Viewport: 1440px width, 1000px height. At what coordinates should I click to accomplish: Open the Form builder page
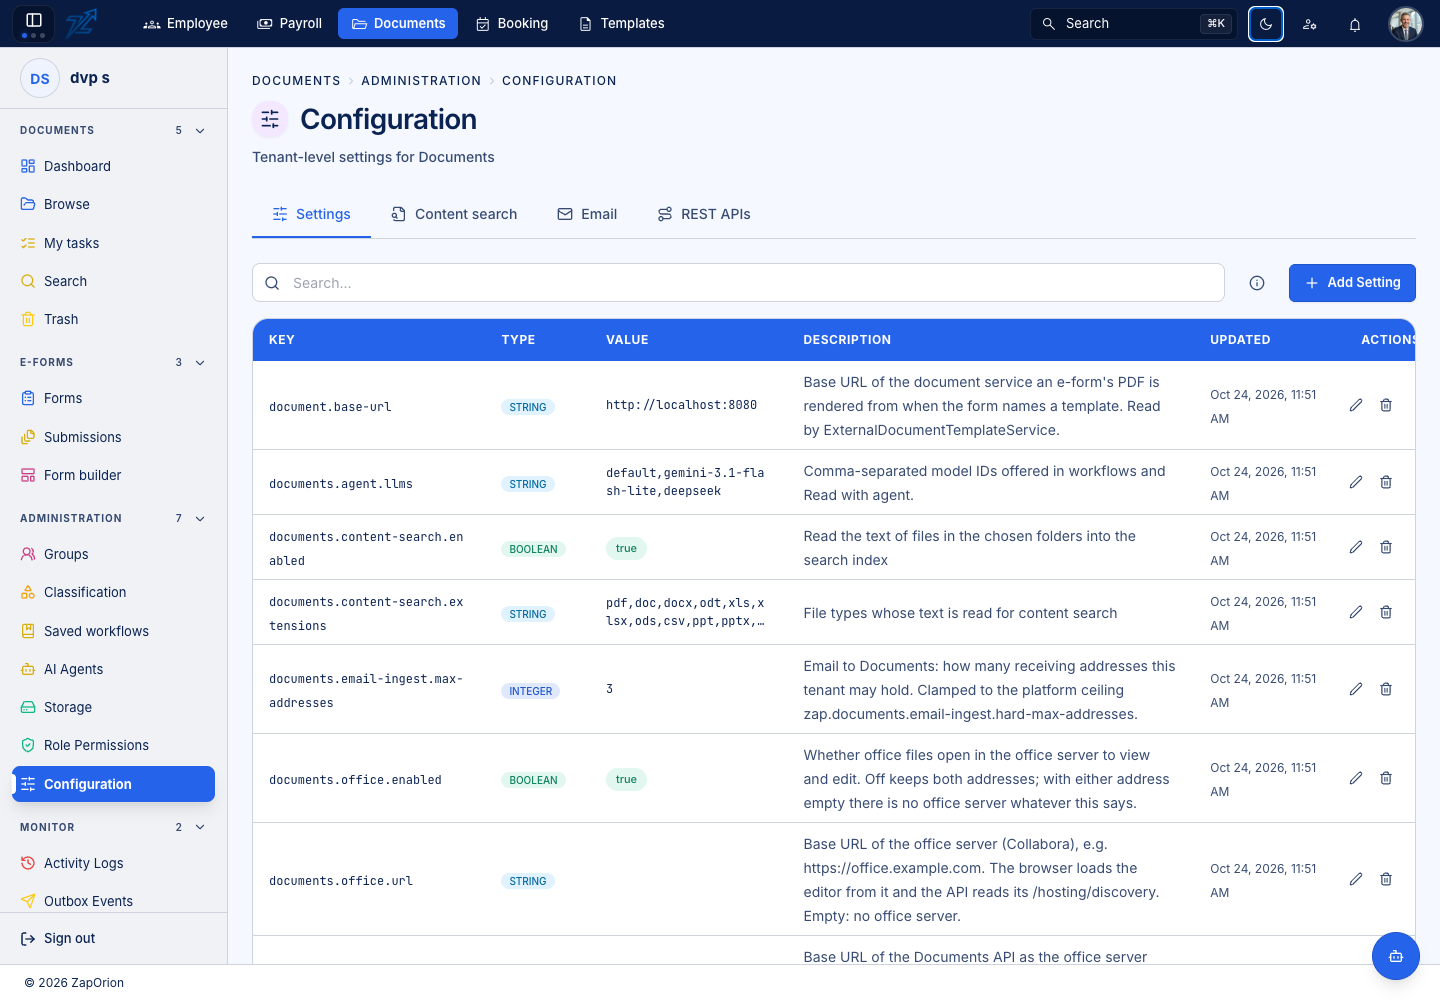pyautogui.click(x=113, y=476)
